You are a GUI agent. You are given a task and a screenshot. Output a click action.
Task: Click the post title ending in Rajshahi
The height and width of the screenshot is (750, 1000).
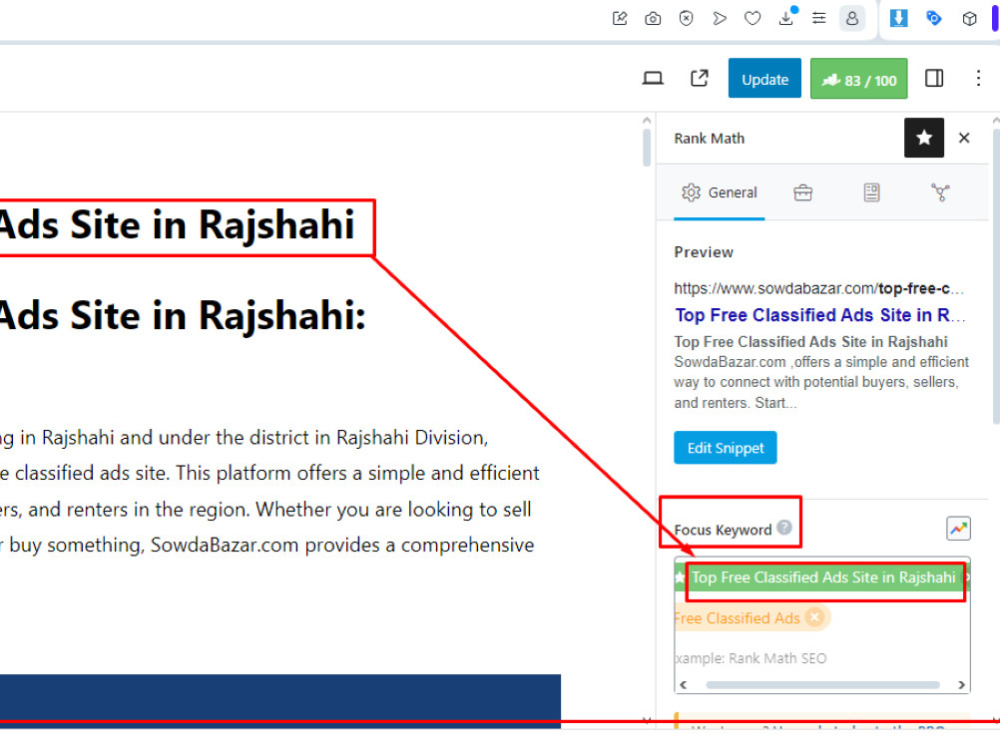[x=177, y=225]
